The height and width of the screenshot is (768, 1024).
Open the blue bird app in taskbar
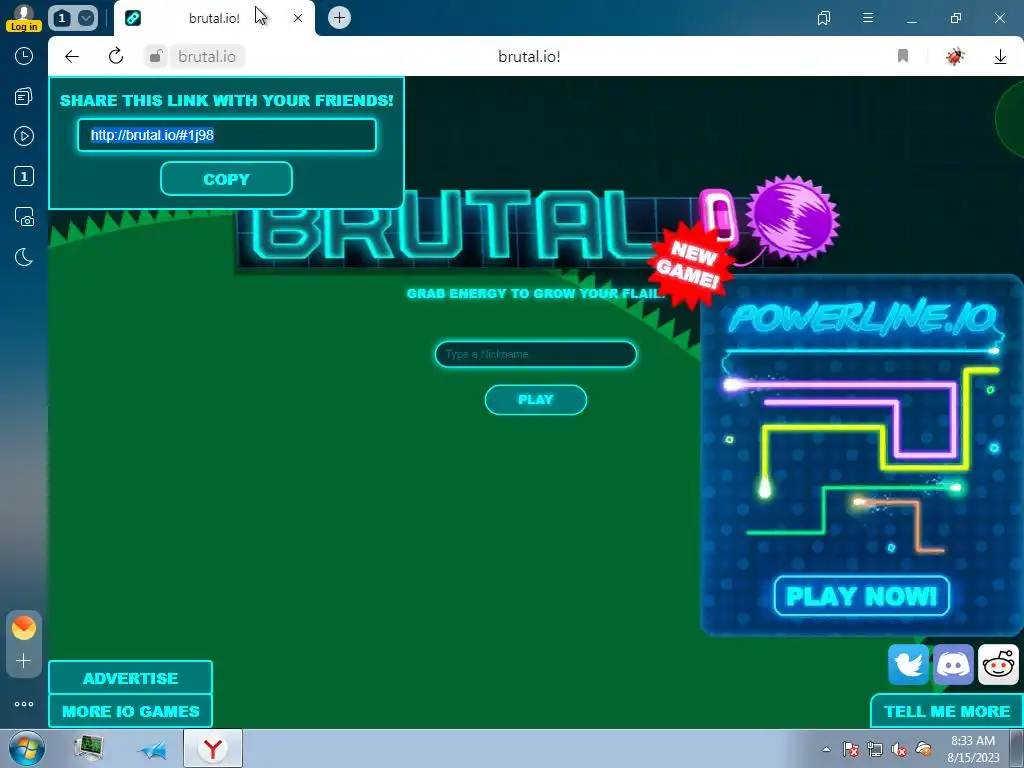pos(152,750)
